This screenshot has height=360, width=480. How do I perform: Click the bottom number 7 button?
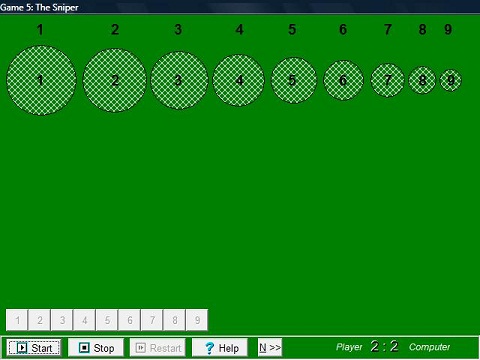(152, 320)
